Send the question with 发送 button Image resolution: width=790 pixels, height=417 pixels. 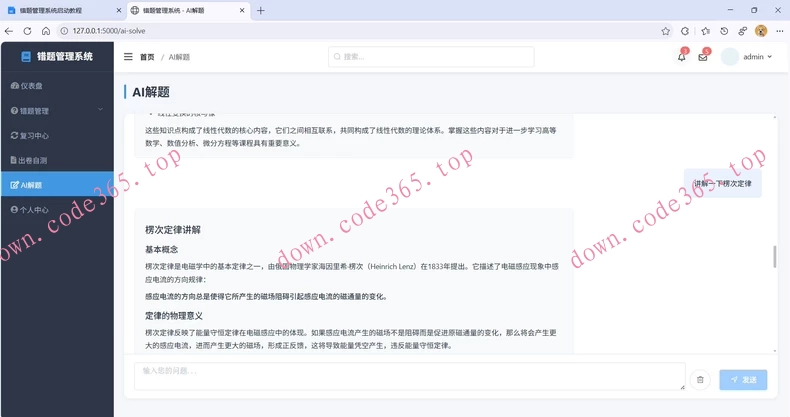[743, 380]
